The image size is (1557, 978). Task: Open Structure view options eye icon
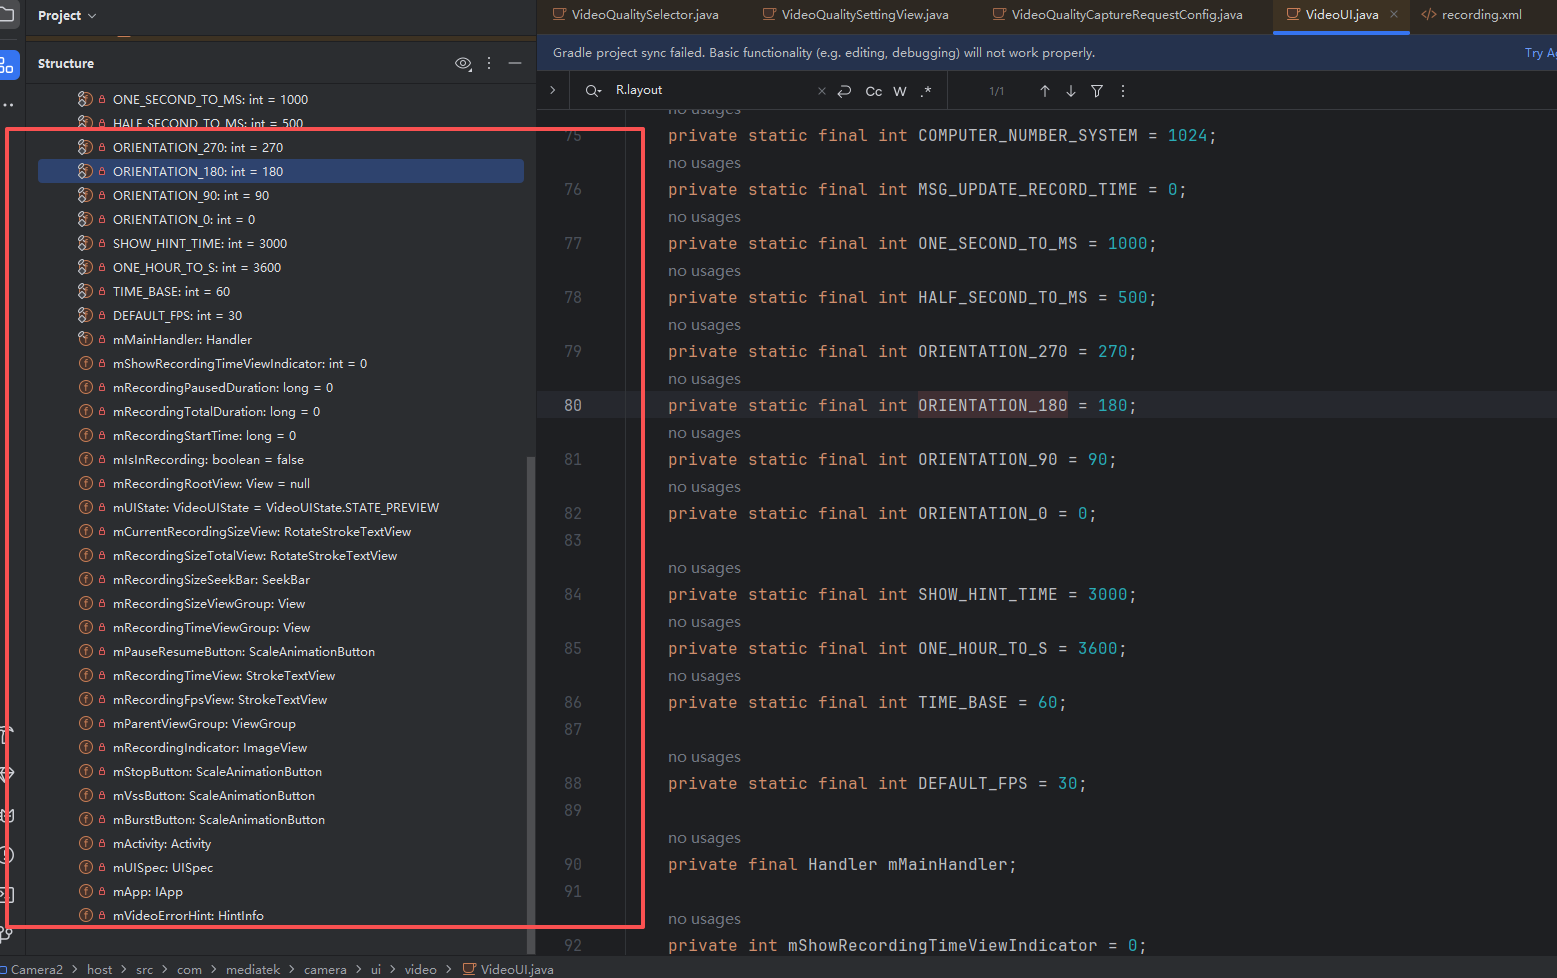(x=463, y=63)
